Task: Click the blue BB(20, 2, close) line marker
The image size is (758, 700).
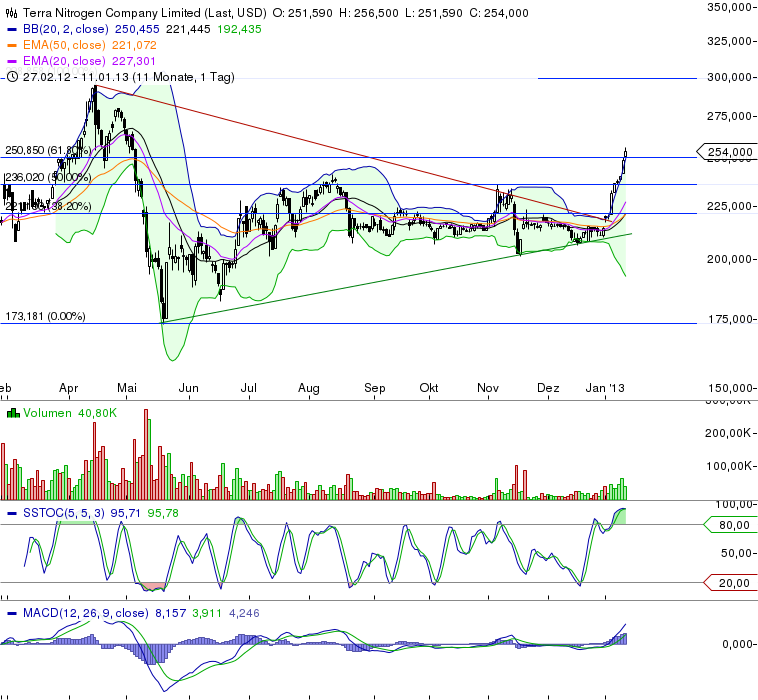Action: 12,30
